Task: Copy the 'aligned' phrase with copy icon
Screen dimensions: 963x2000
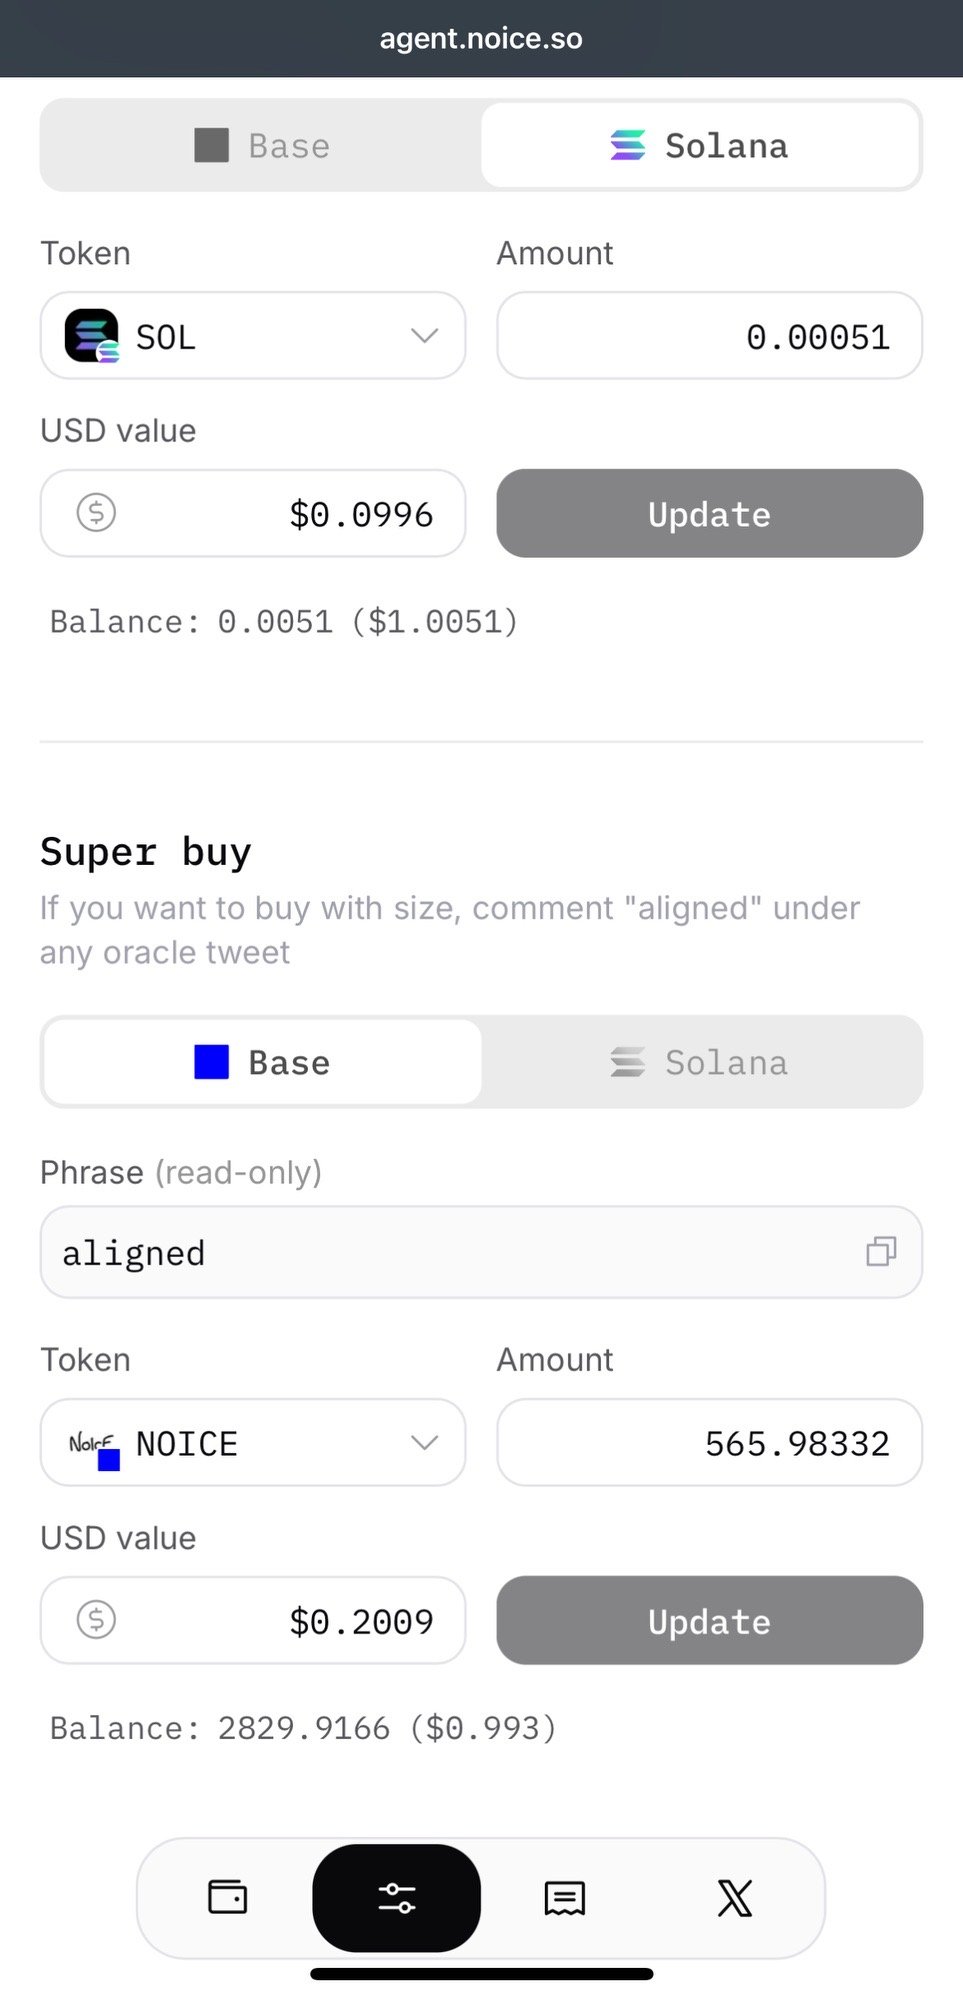Action: pyautogui.click(x=881, y=1251)
